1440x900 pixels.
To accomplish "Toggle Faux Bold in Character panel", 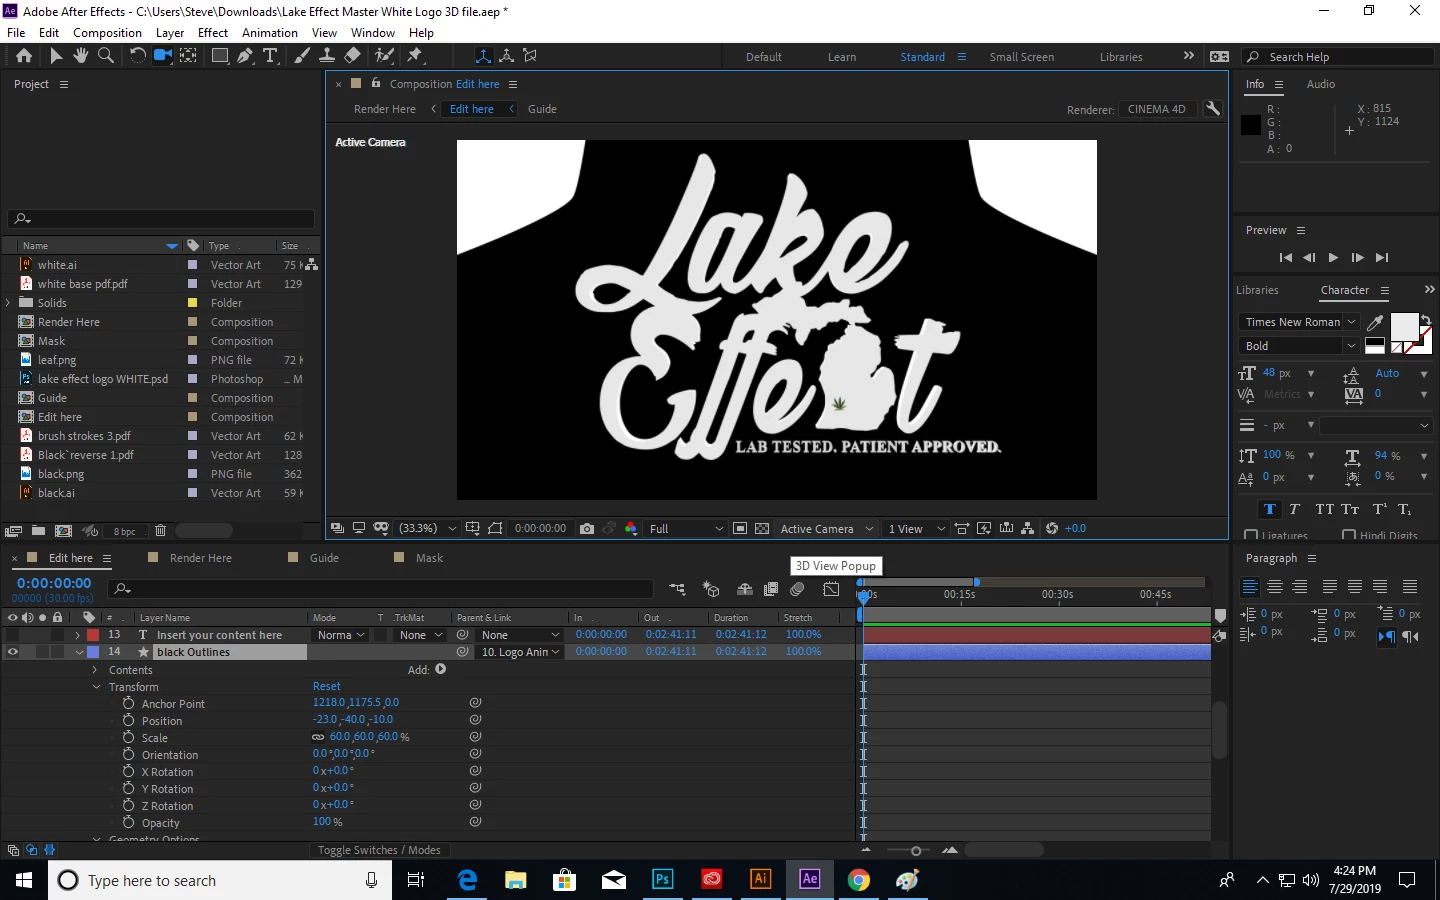I will (1270, 509).
